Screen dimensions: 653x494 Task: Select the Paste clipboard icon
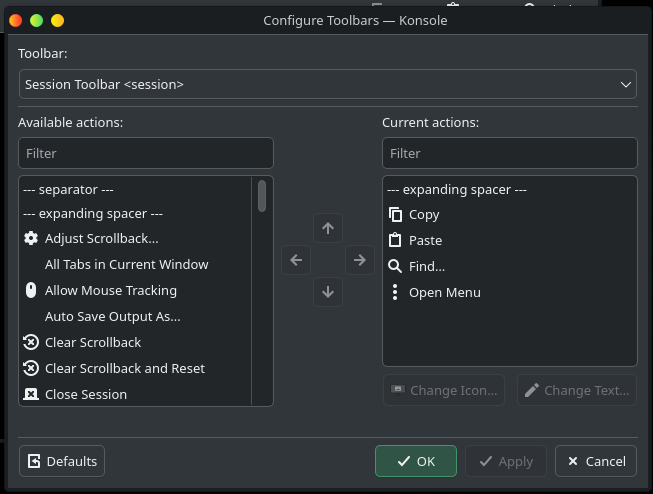(395, 240)
